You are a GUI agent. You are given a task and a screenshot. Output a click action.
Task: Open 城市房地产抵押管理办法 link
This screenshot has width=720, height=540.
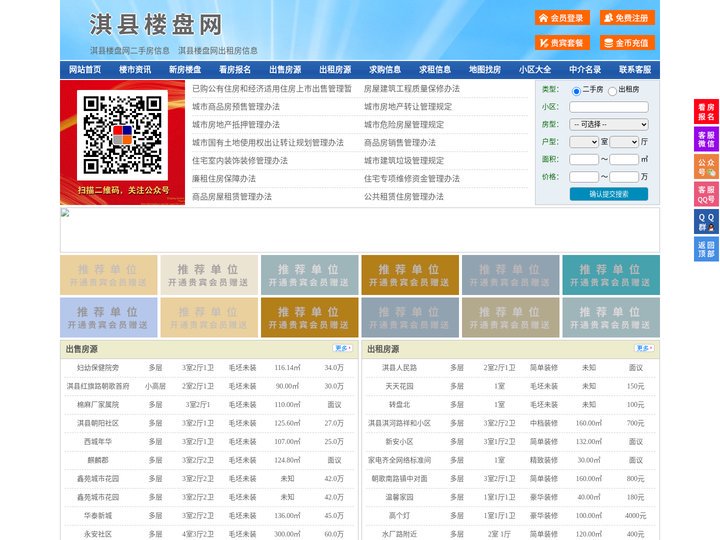coord(236,124)
